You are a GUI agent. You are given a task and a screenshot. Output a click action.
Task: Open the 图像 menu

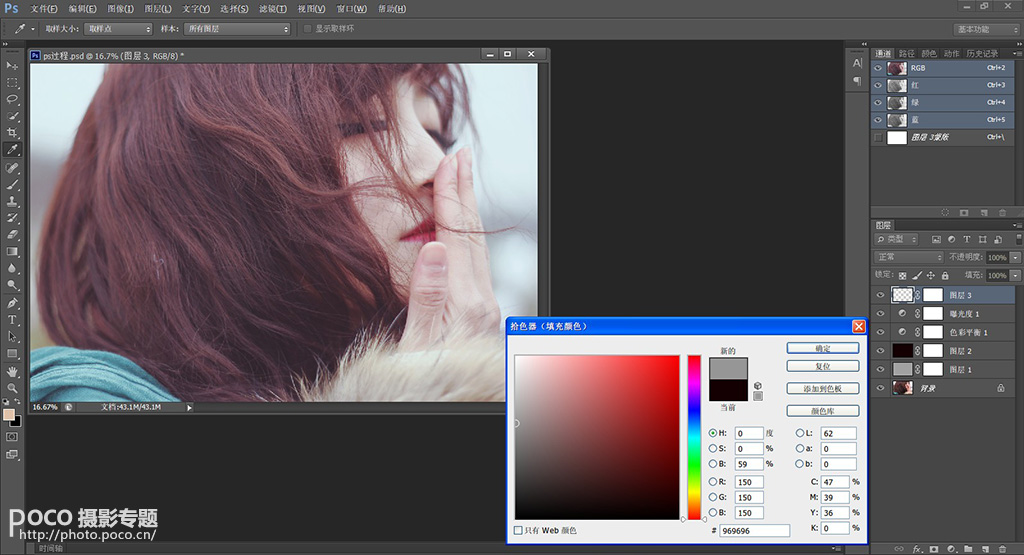(120, 8)
